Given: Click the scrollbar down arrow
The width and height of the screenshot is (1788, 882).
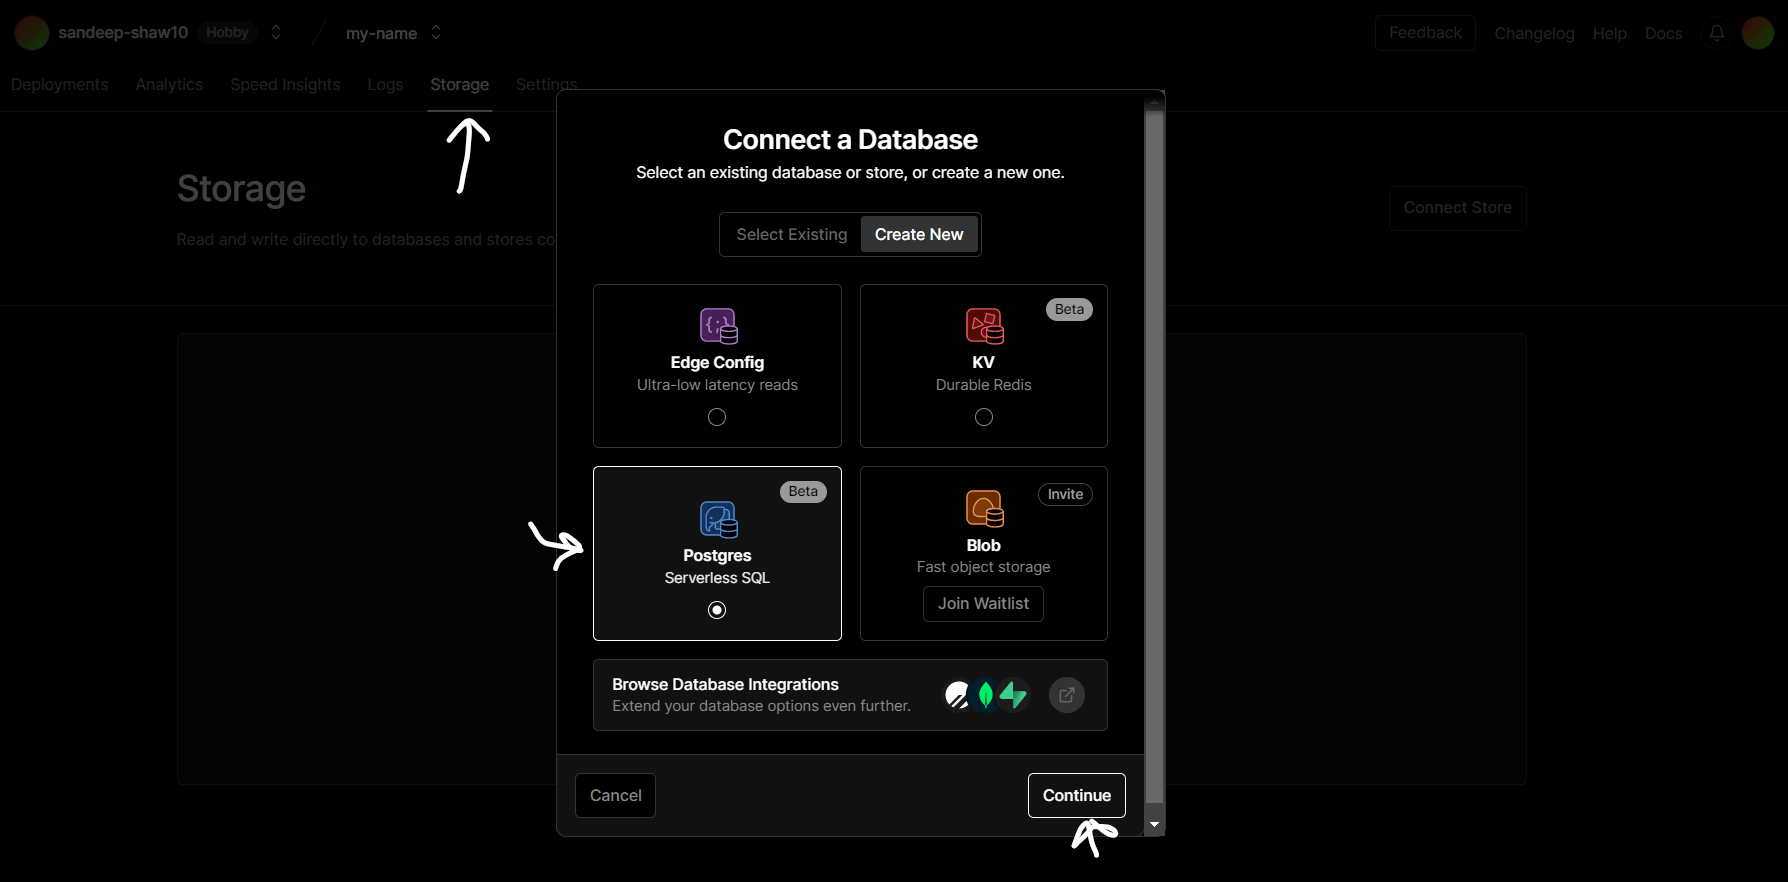Looking at the screenshot, I should tap(1154, 825).
